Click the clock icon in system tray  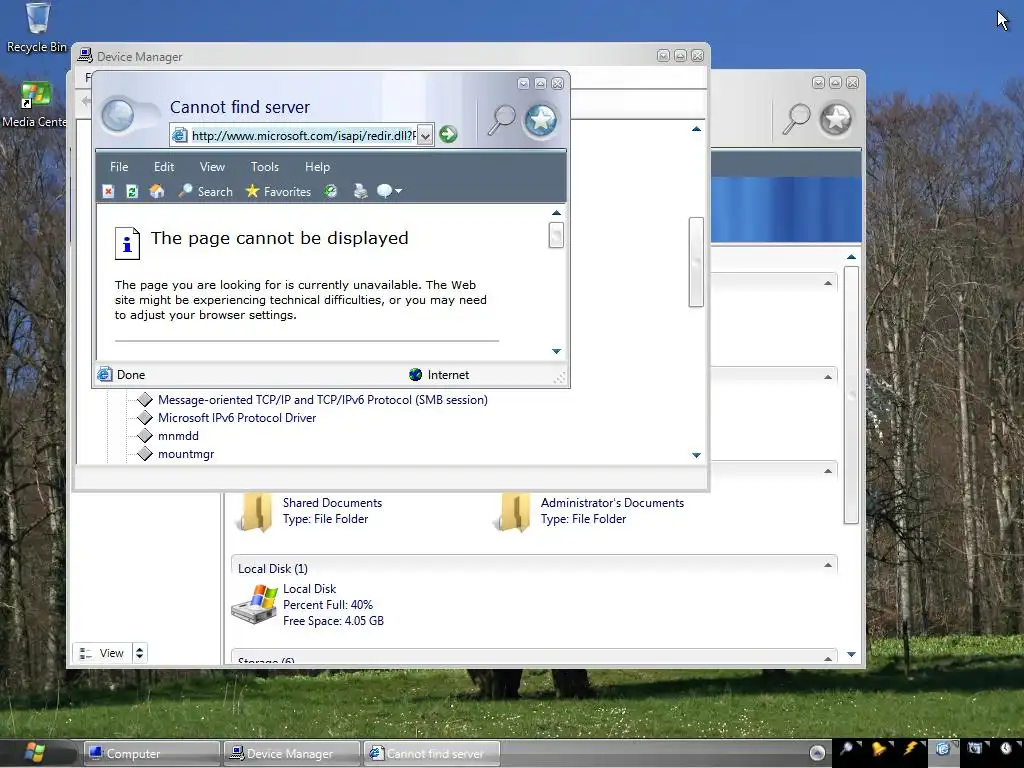(x=1006, y=748)
